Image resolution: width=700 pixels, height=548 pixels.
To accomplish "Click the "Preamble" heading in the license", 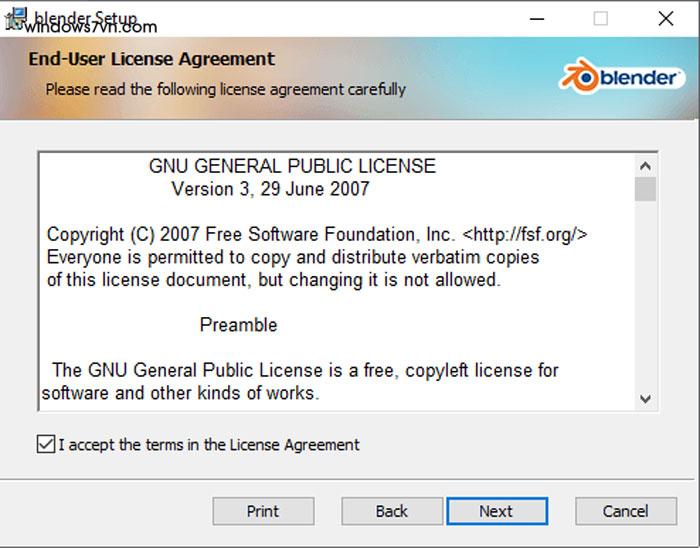I will (238, 325).
